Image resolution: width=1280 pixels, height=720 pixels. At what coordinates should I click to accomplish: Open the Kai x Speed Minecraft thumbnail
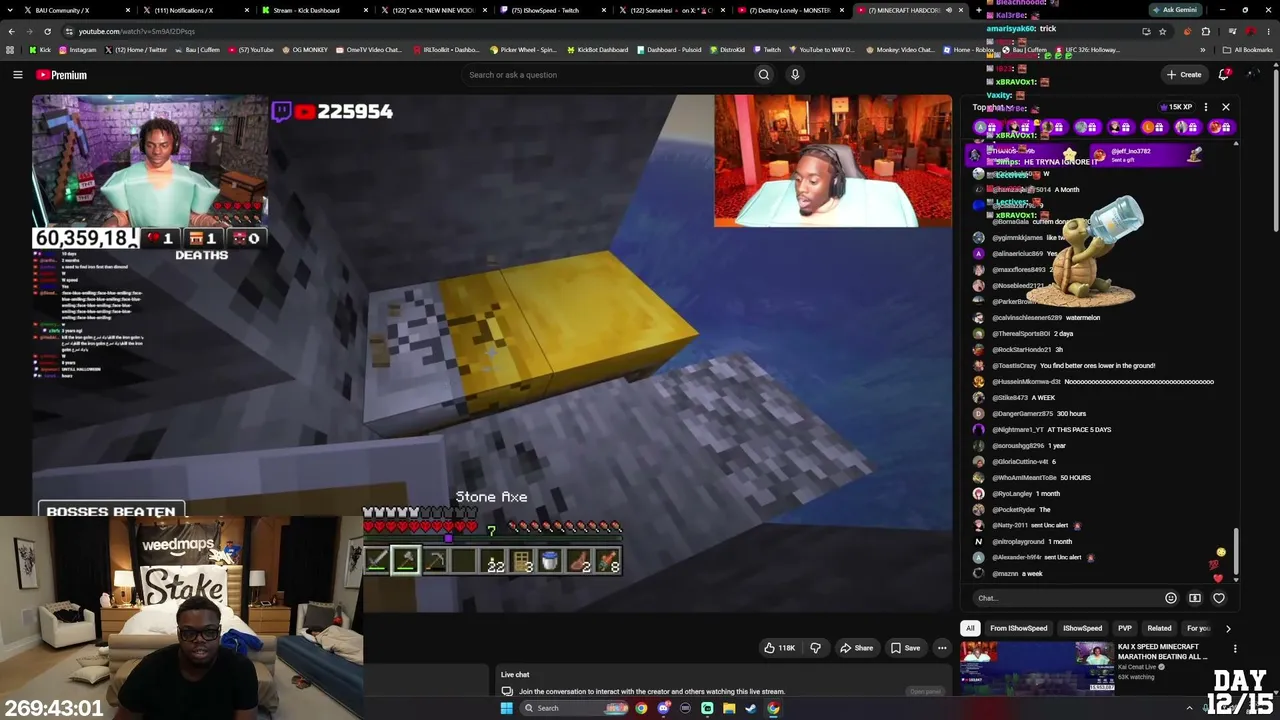[x=1036, y=667]
